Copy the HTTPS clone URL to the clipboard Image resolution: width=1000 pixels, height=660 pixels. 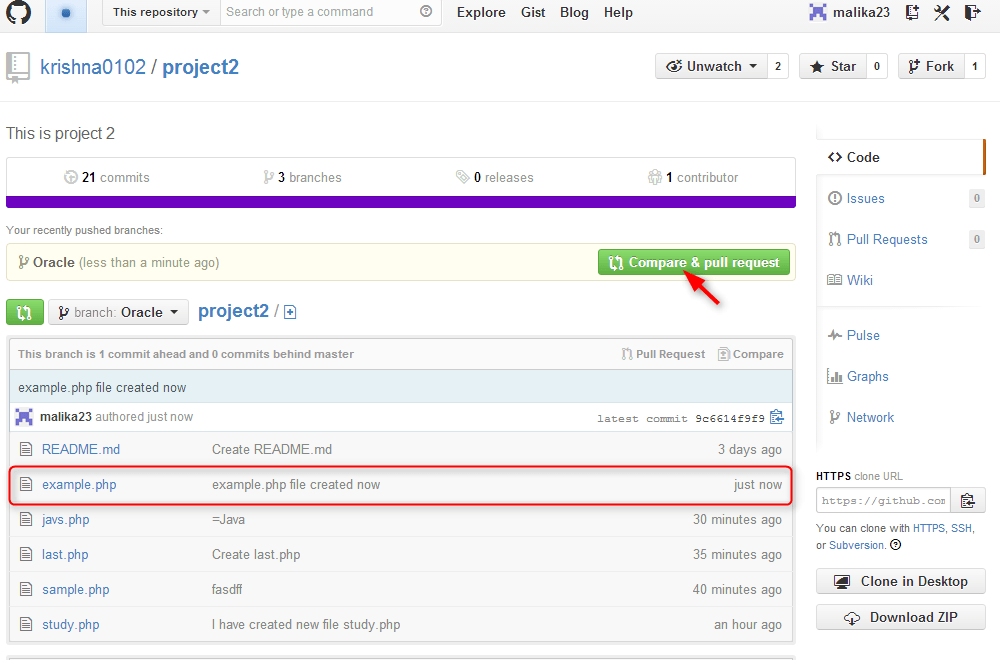click(967, 501)
